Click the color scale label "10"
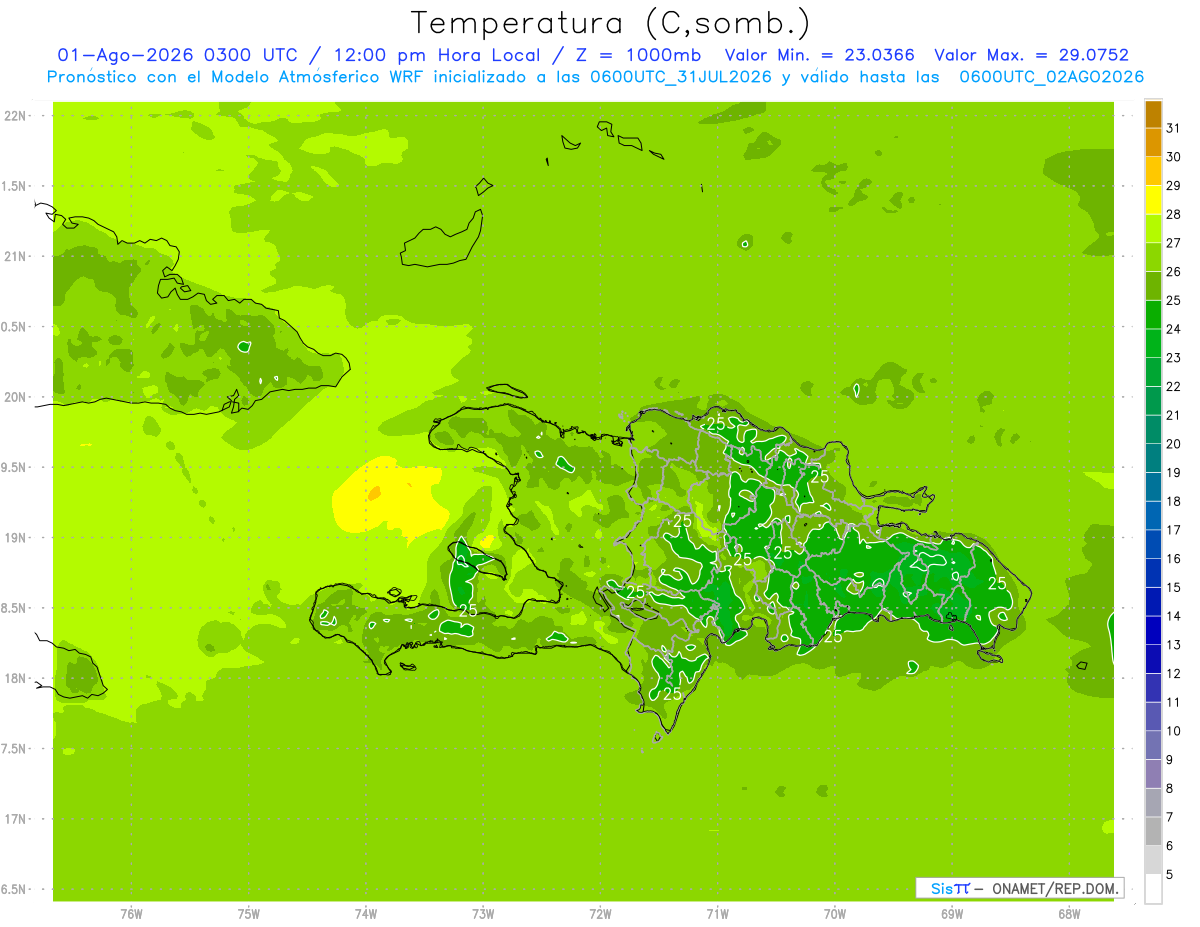Viewport: 1200px width, 927px height. click(x=1174, y=731)
